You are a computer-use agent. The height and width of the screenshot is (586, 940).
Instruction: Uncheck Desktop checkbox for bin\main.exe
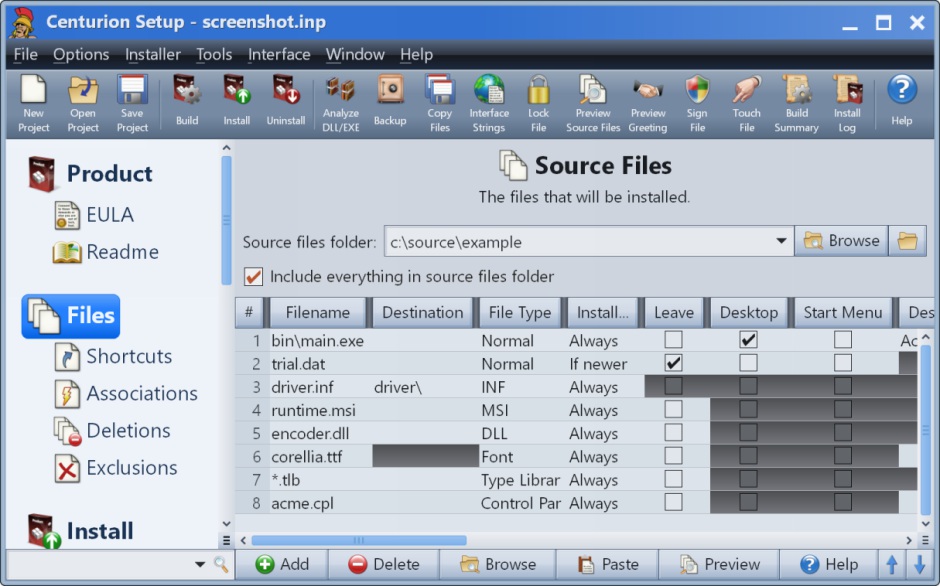click(x=748, y=340)
